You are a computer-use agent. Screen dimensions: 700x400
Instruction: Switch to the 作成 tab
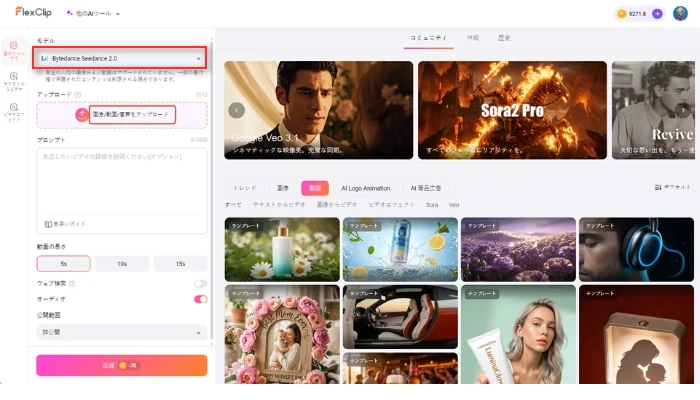click(473, 38)
